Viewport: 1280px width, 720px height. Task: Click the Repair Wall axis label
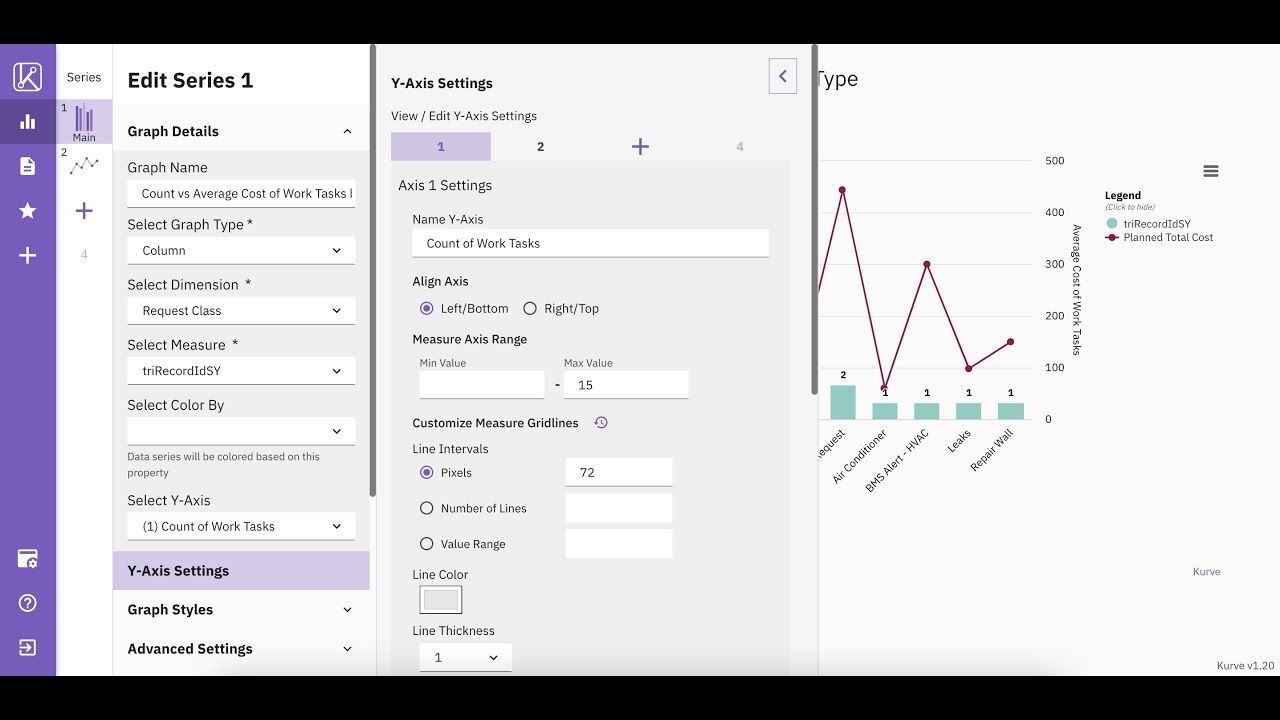(992, 450)
